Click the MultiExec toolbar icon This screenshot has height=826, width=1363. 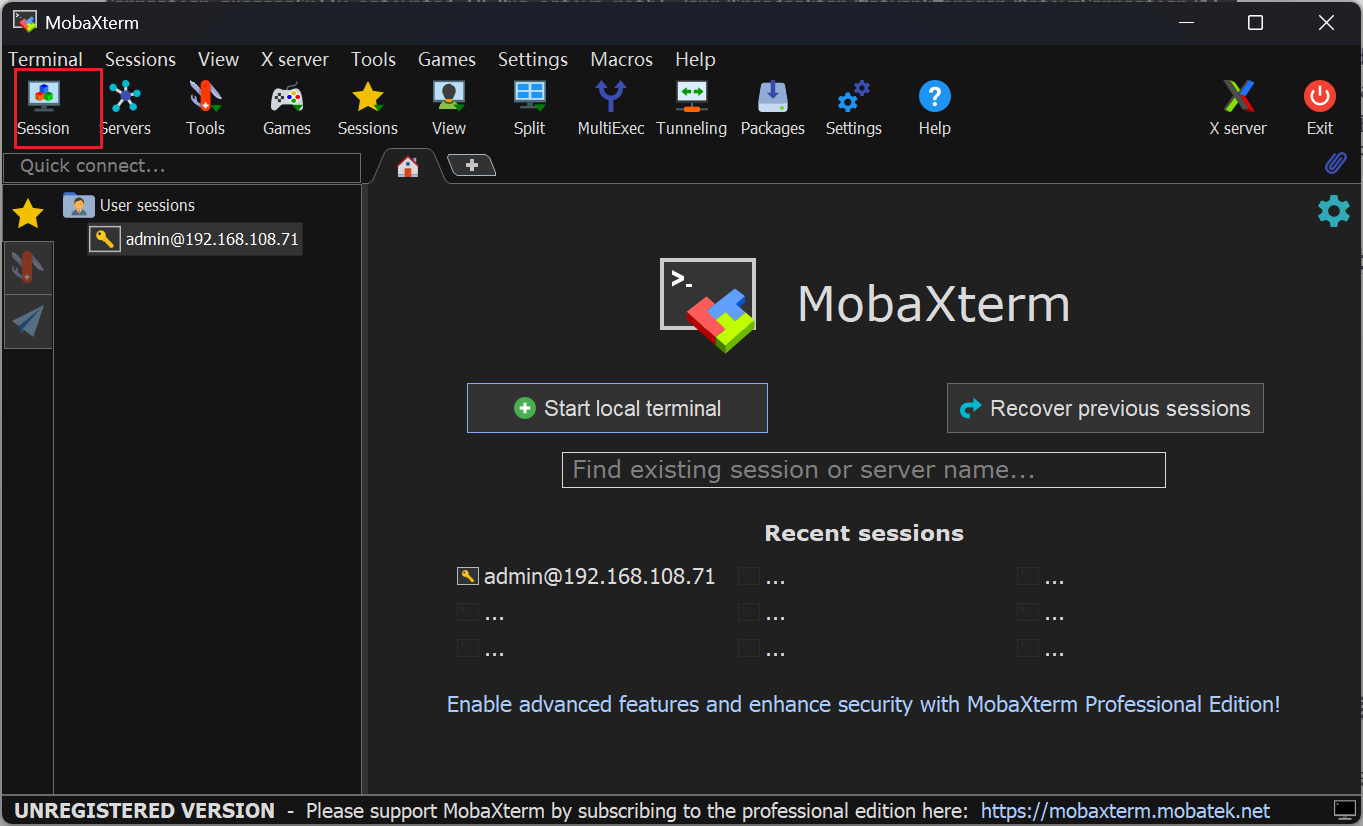tap(611, 108)
